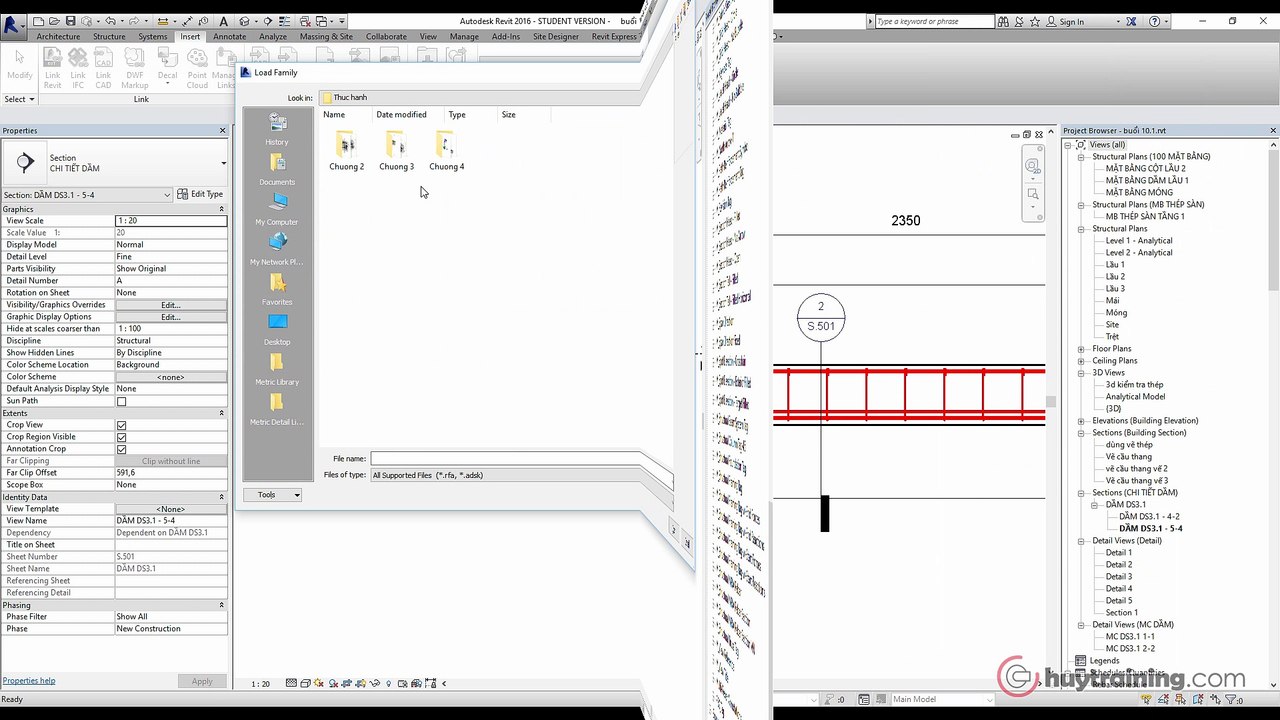This screenshot has height=720, width=1280.
Task: Click the Visual Style icon in view control bar
Action: (305, 683)
